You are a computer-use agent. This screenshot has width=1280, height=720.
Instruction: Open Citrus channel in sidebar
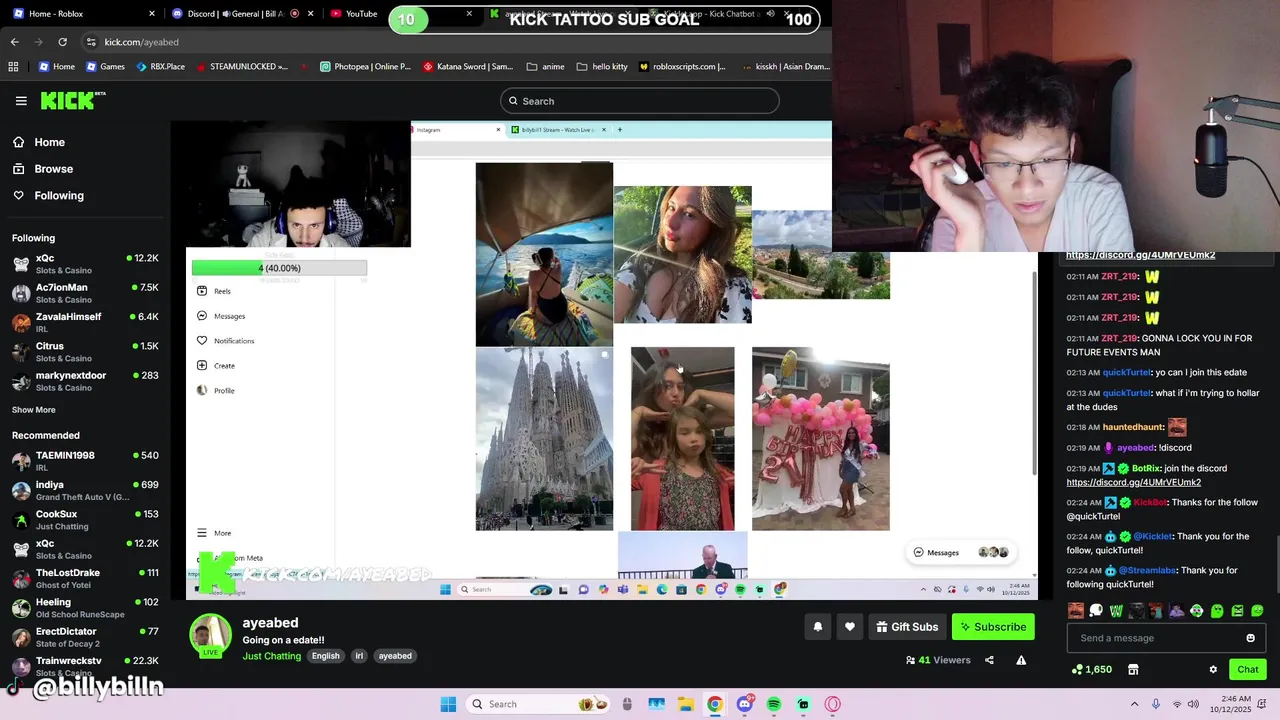[x=85, y=352]
